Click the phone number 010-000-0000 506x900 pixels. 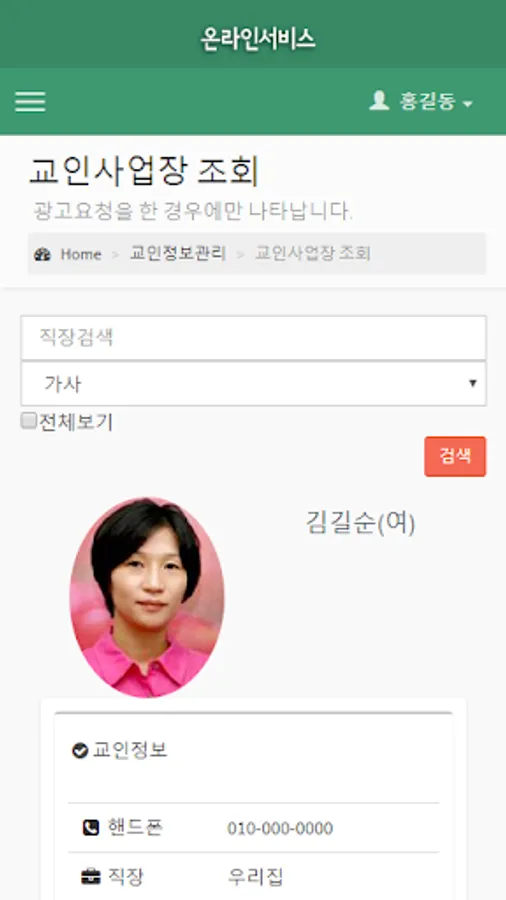pyautogui.click(x=280, y=828)
